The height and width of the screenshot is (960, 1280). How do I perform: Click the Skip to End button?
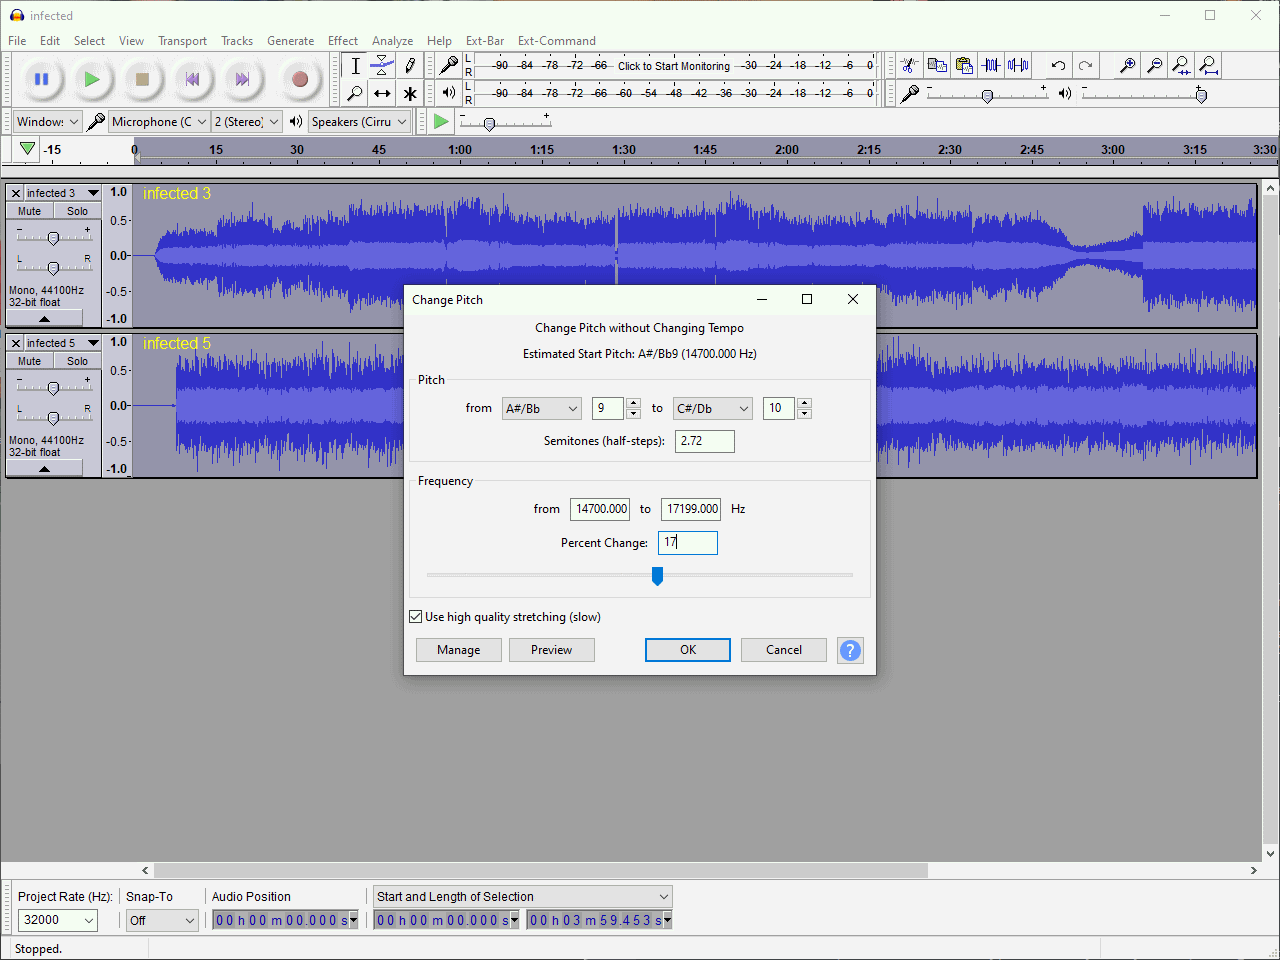[x=242, y=79]
